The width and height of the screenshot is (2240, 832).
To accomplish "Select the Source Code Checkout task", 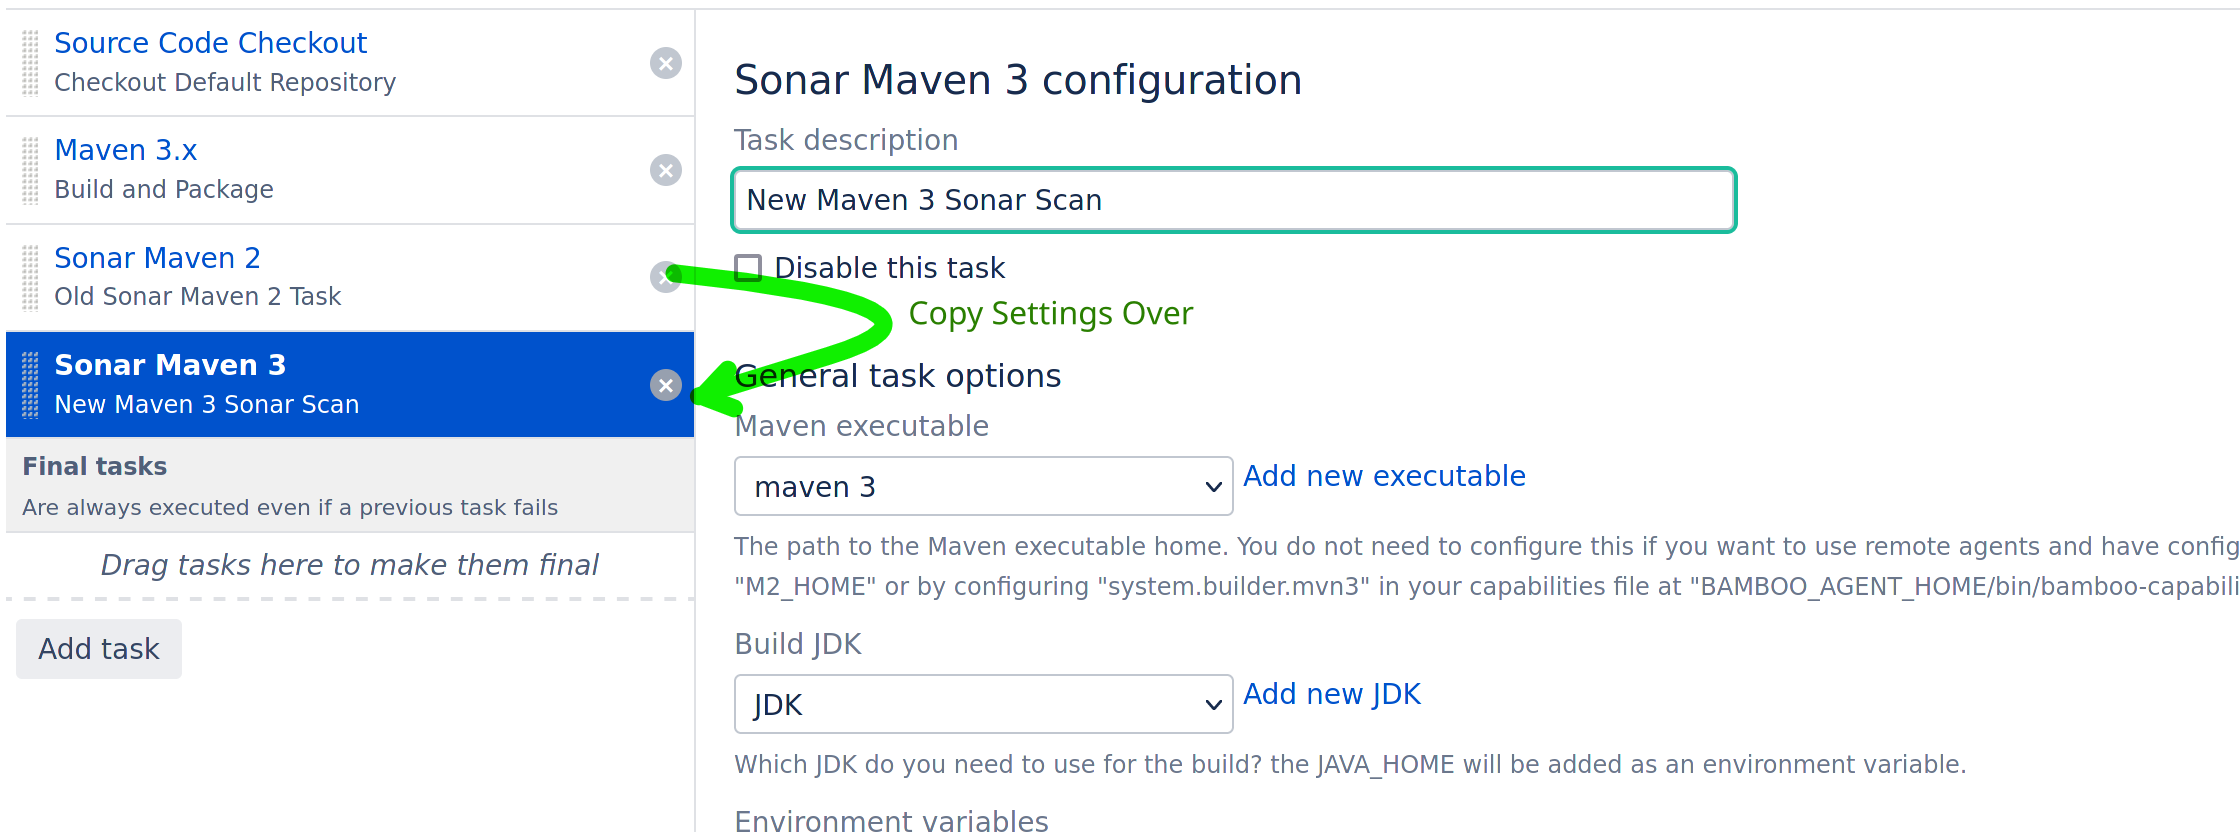I will pyautogui.click(x=210, y=43).
